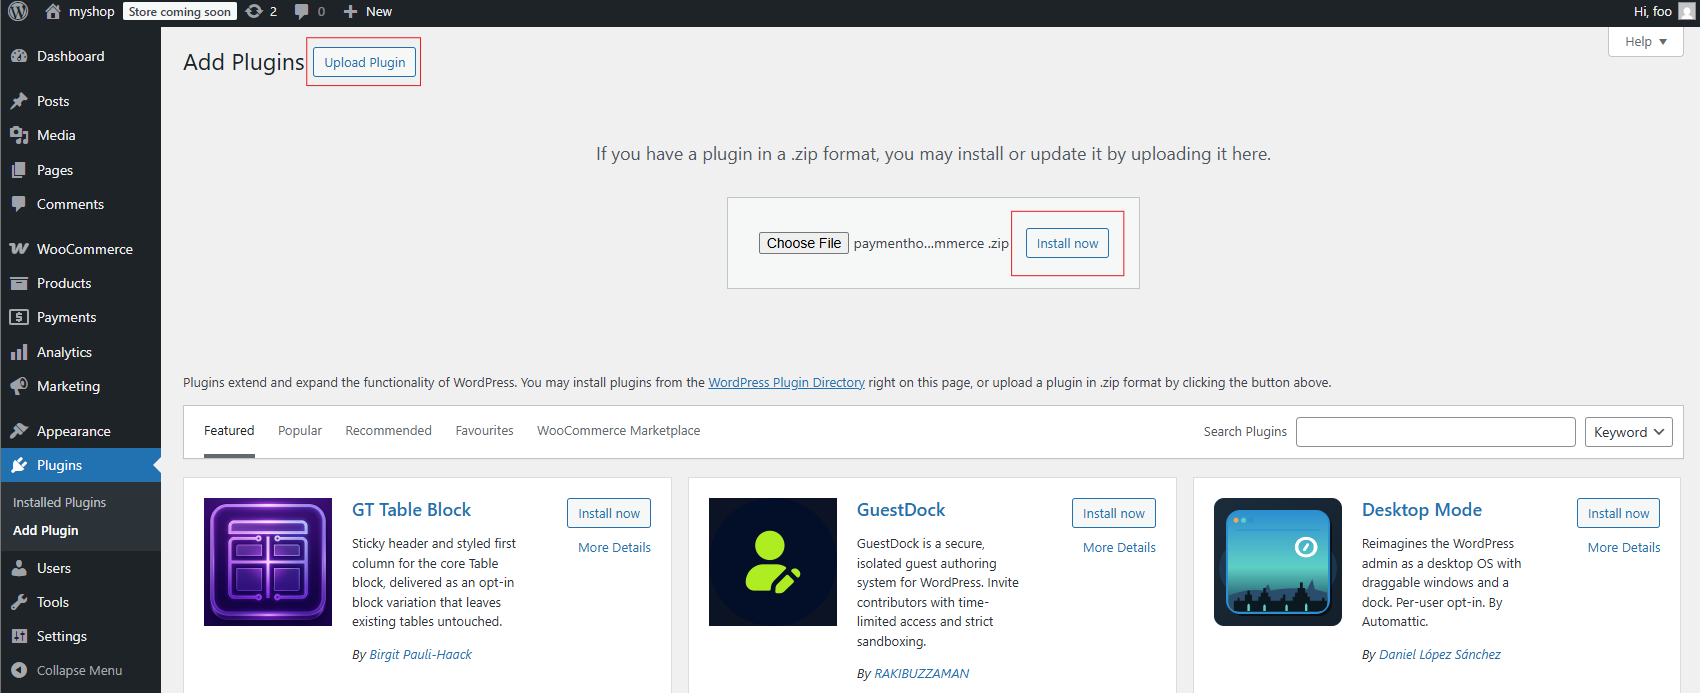Image resolution: width=1700 pixels, height=693 pixels.
Task: Click the Analytics bar chart icon
Action: coord(19,352)
